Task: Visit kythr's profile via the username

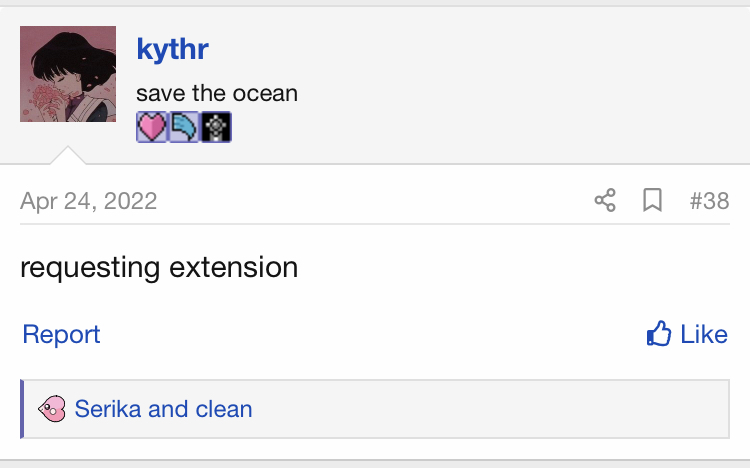Action: pos(173,49)
